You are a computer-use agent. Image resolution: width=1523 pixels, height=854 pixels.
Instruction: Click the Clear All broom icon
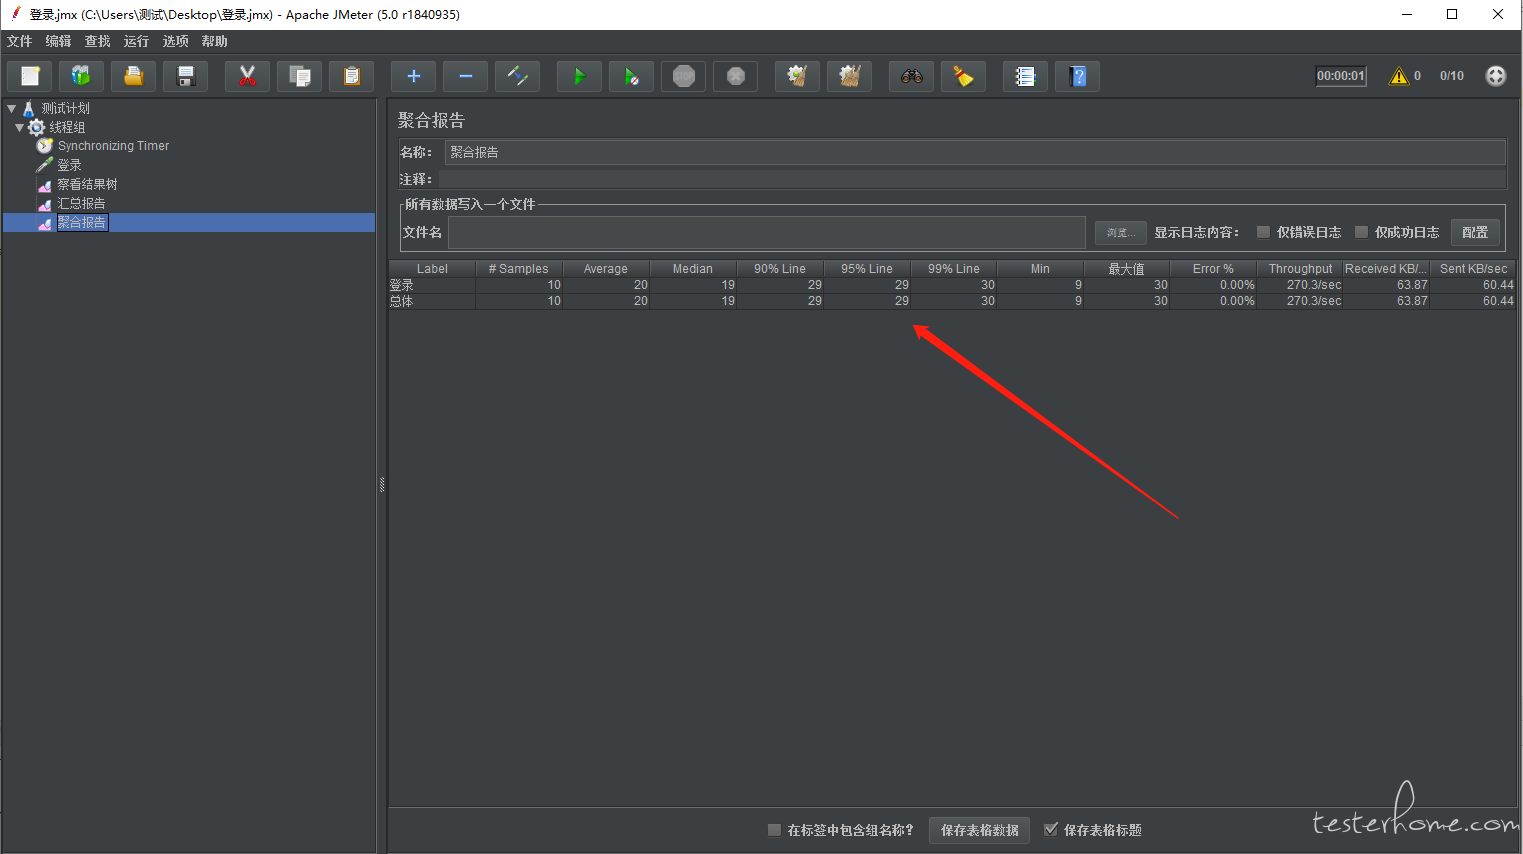[849, 76]
